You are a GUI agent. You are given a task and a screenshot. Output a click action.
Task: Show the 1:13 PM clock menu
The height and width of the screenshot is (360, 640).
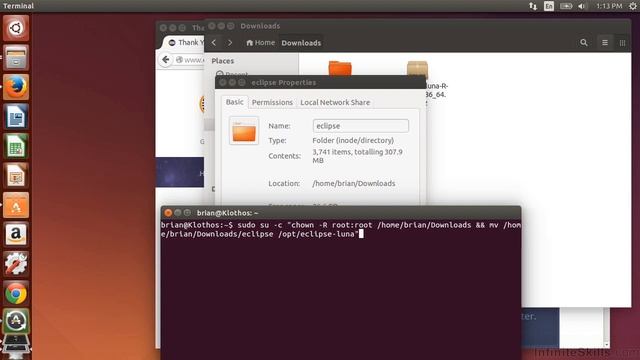(x=609, y=6)
